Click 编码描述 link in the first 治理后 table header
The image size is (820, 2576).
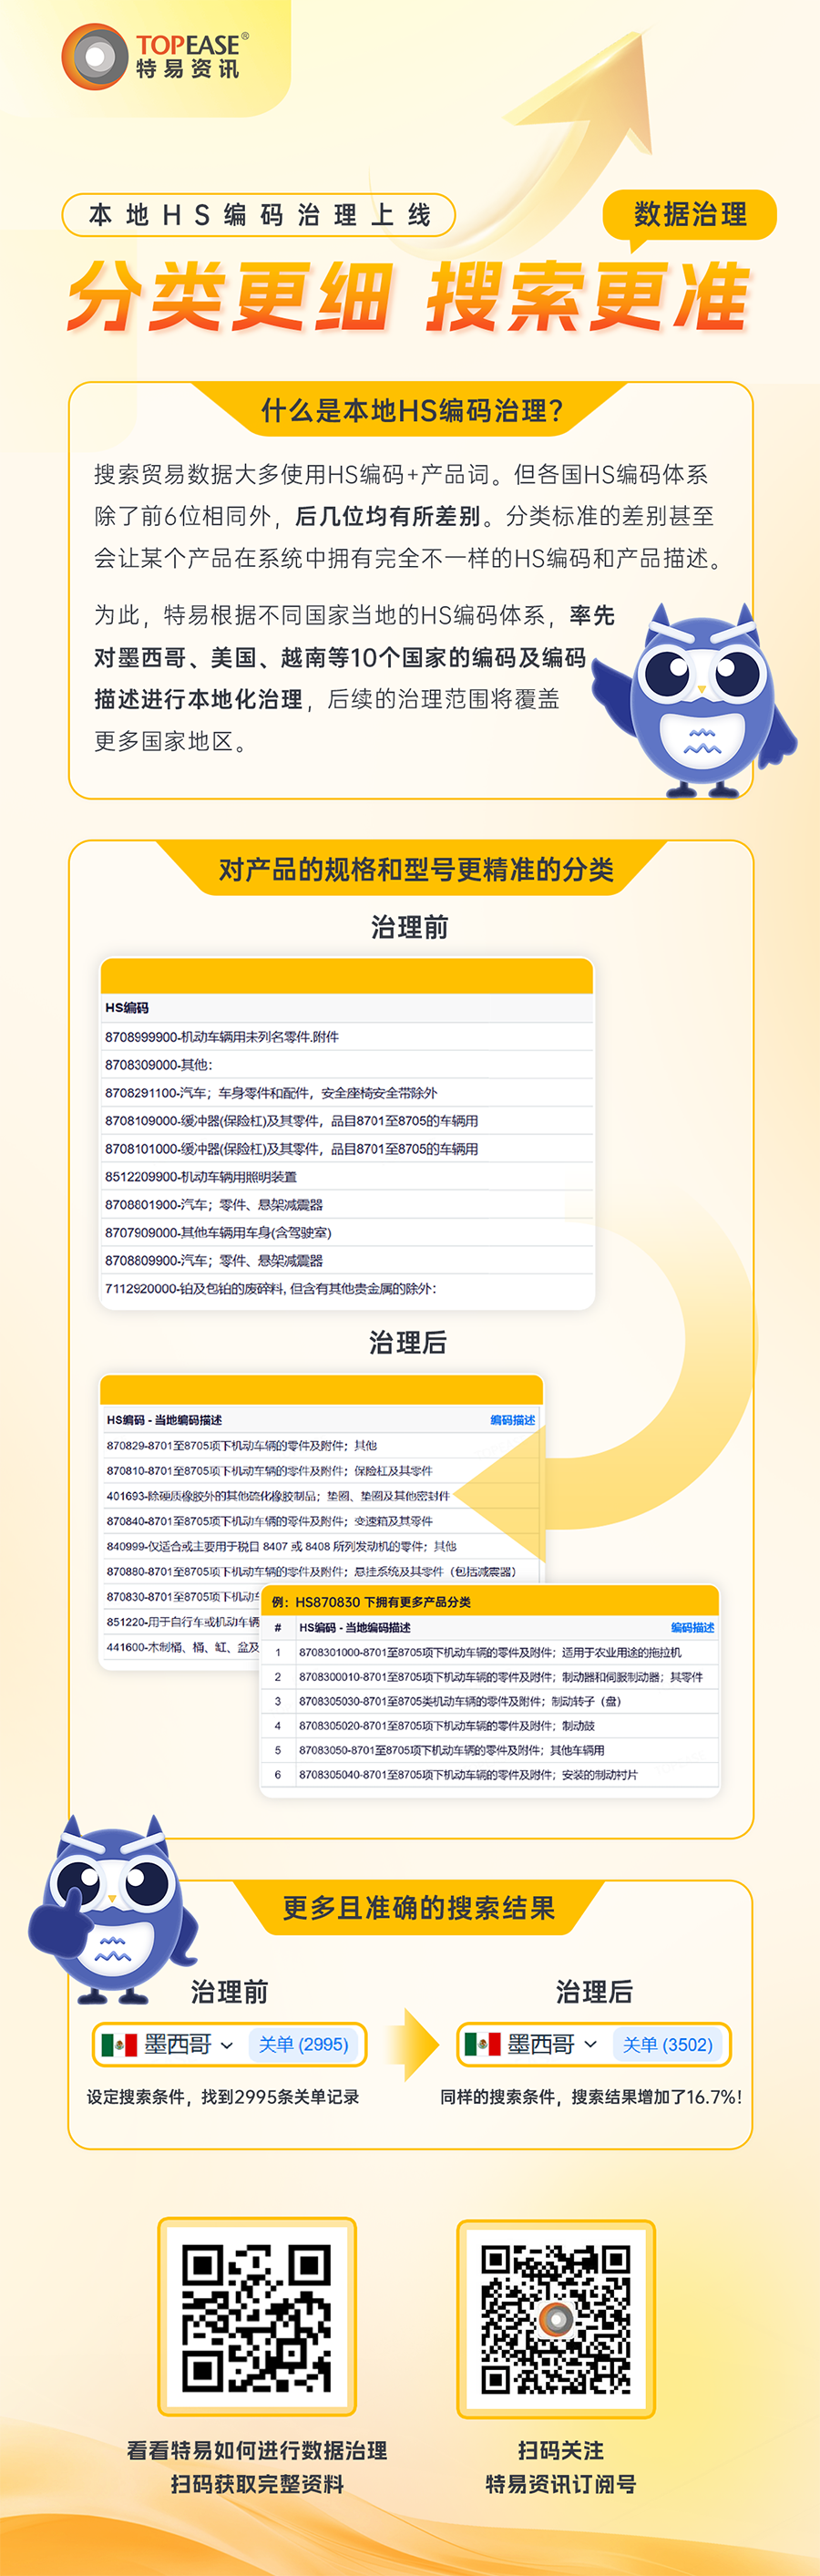512,1420
